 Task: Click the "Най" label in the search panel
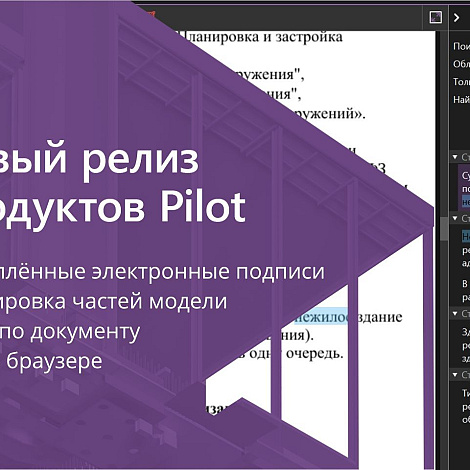pos(461,99)
